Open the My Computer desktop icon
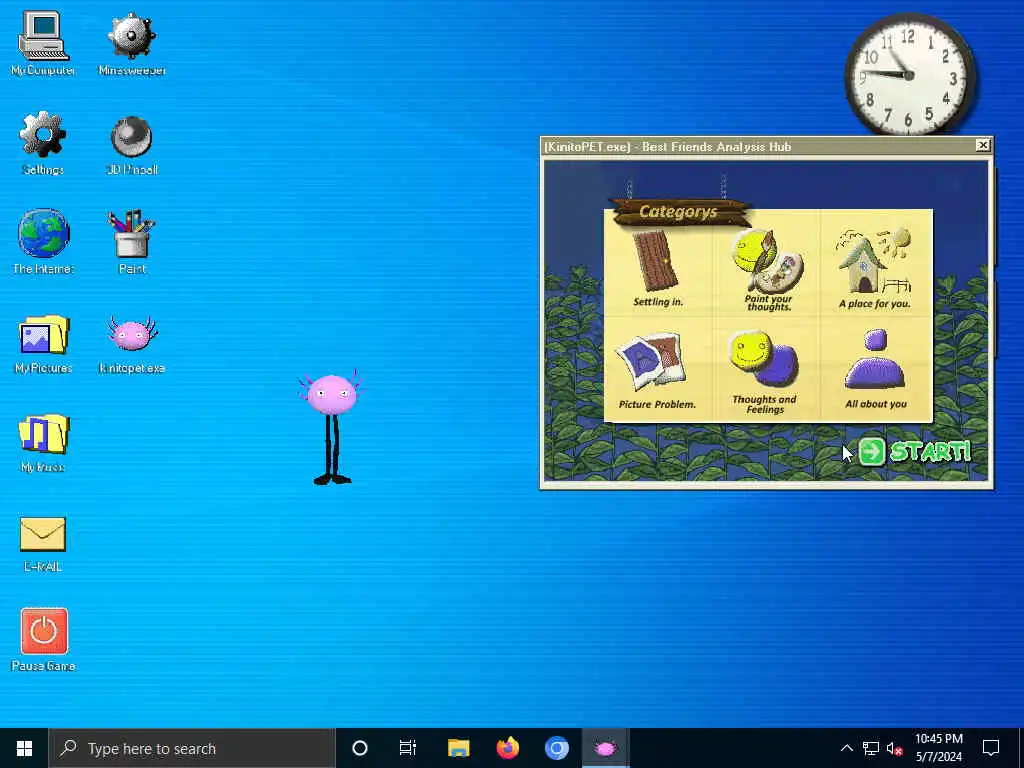Screen dimensions: 1024x768 (x=43, y=43)
